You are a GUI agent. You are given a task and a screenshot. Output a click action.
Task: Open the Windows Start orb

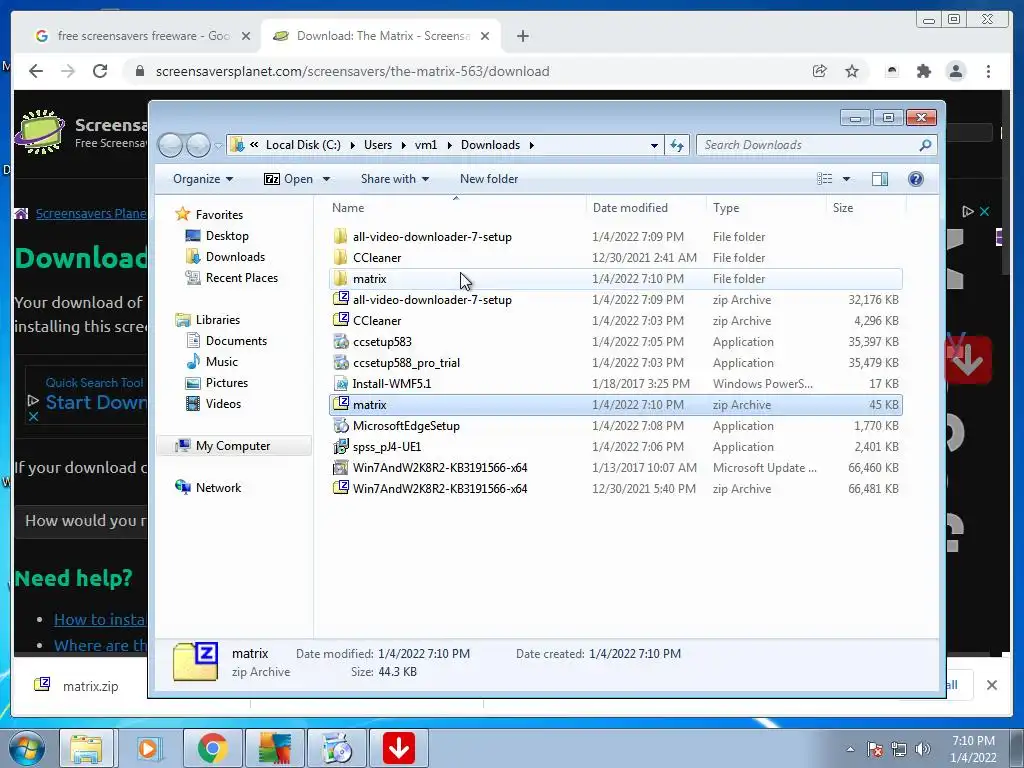(27, 748)
